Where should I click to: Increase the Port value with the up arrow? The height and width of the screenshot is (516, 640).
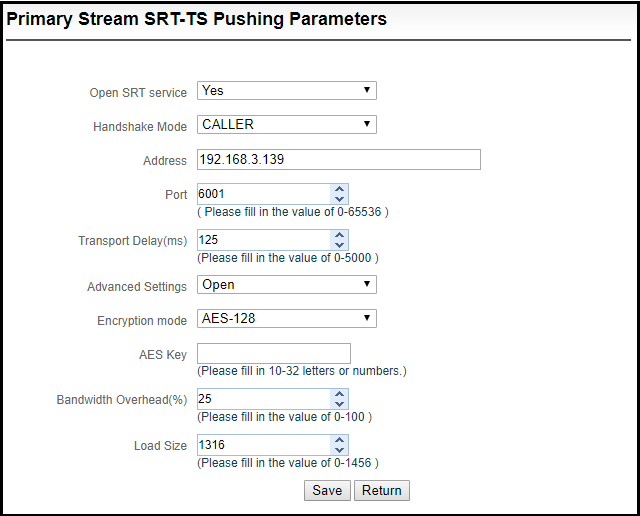pos(339,189)
